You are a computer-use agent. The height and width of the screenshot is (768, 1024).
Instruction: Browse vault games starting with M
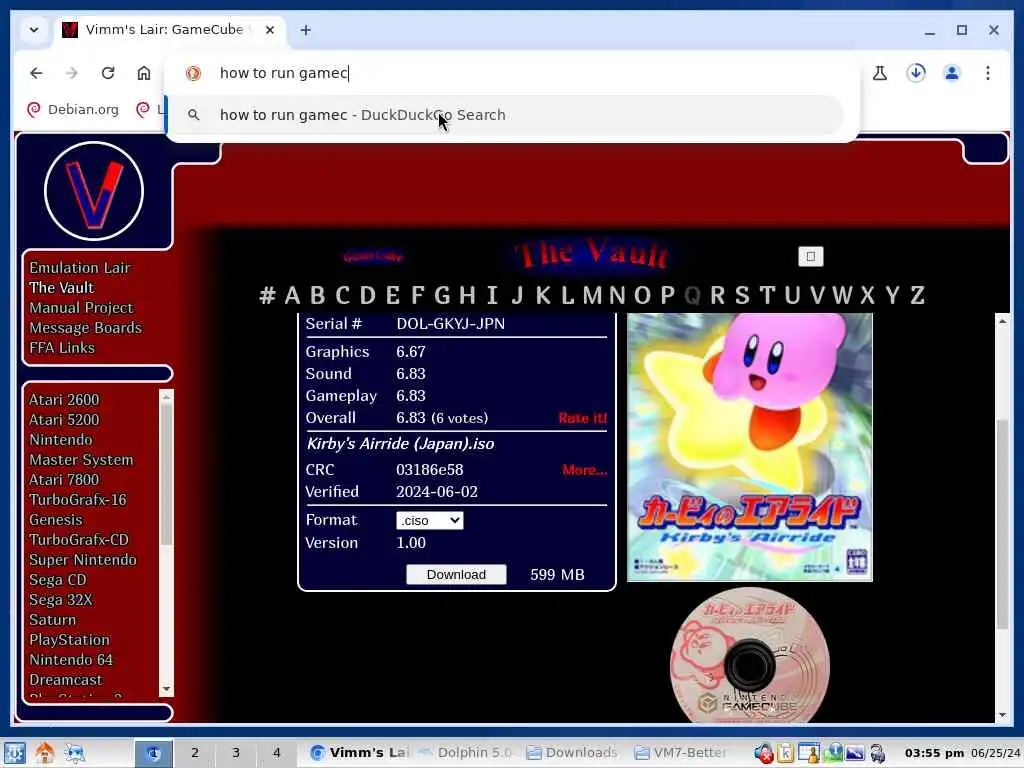point(592,295)
